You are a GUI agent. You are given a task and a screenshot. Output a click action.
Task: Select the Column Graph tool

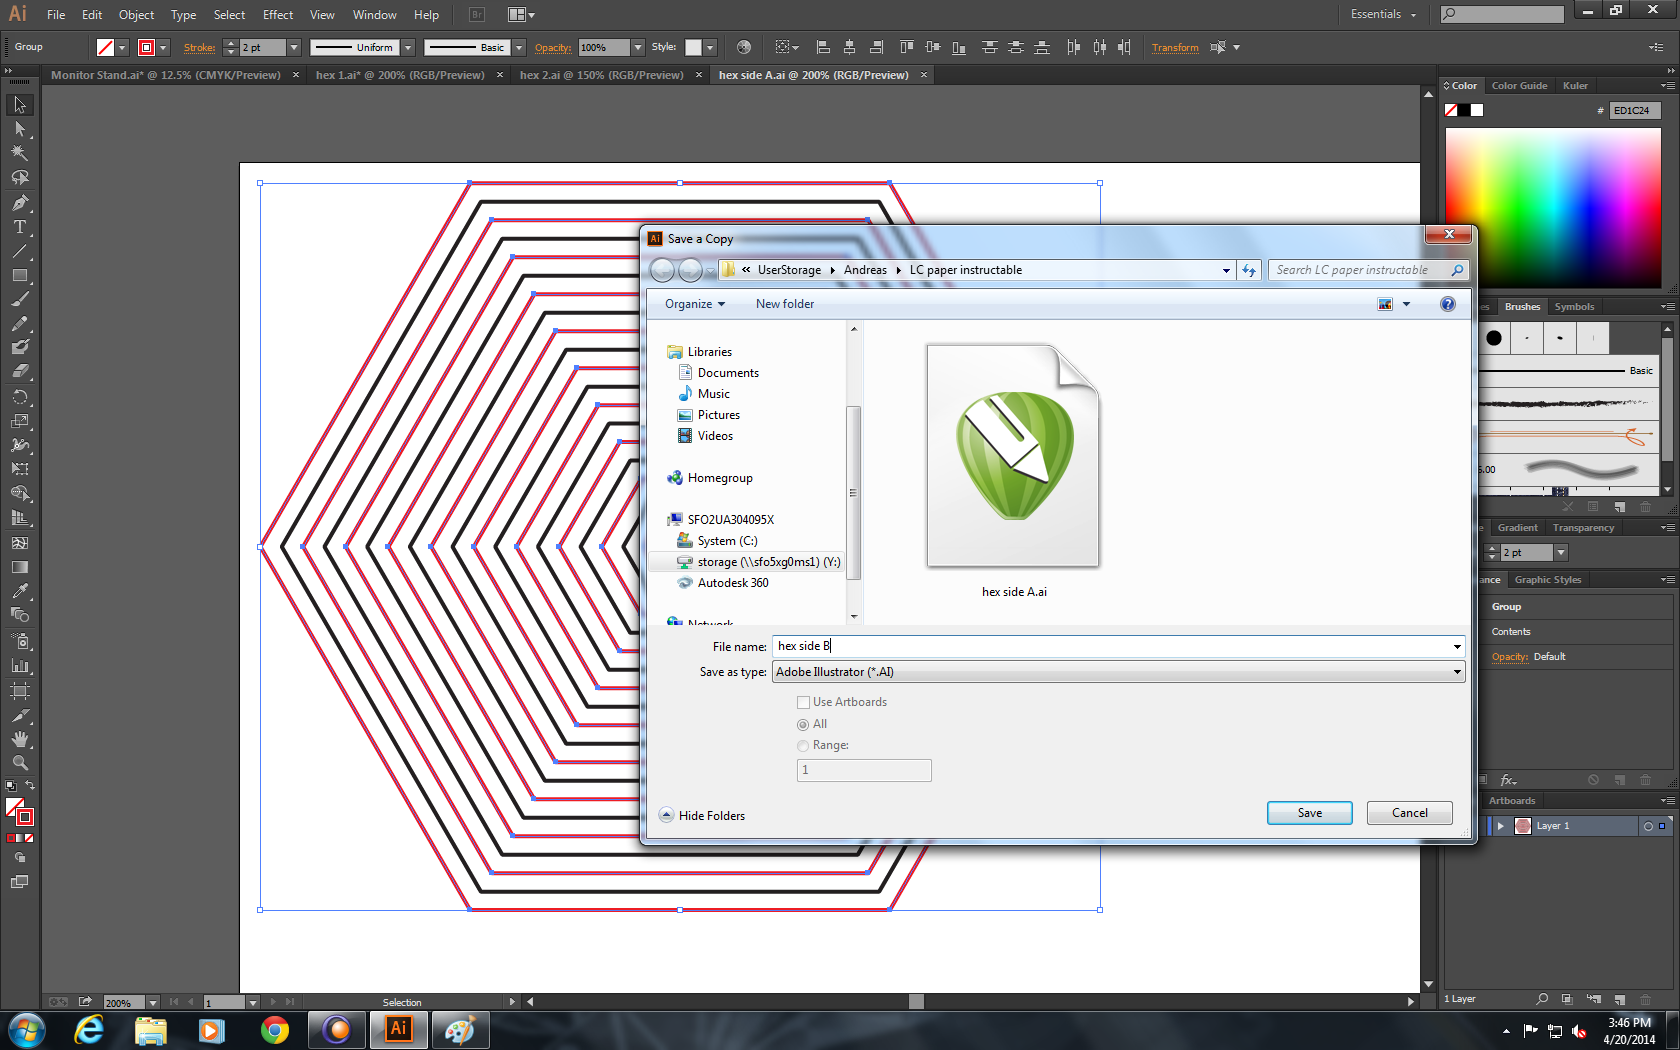click(x=20, y=665)
